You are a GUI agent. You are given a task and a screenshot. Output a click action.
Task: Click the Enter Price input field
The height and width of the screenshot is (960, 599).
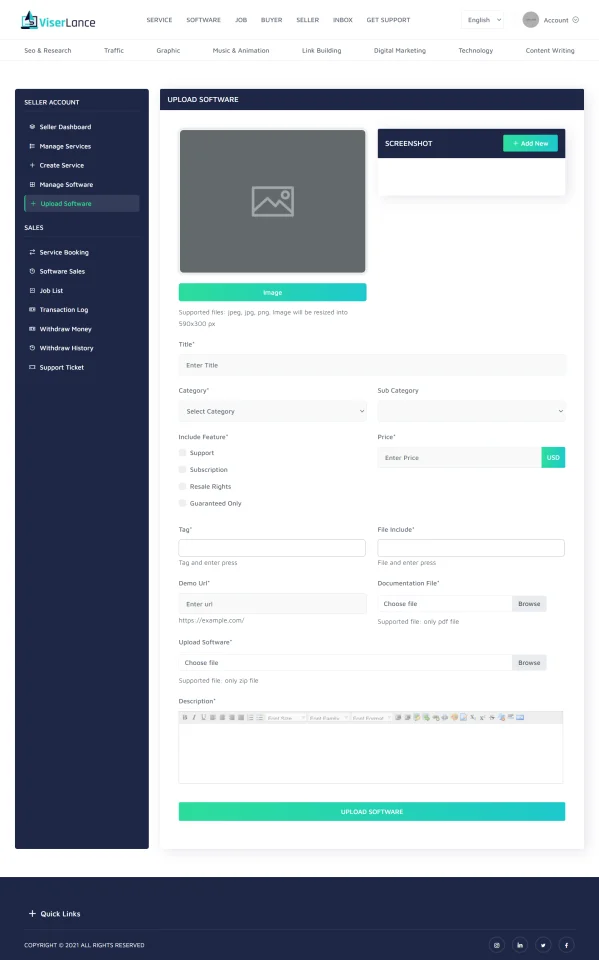[459, 457]
